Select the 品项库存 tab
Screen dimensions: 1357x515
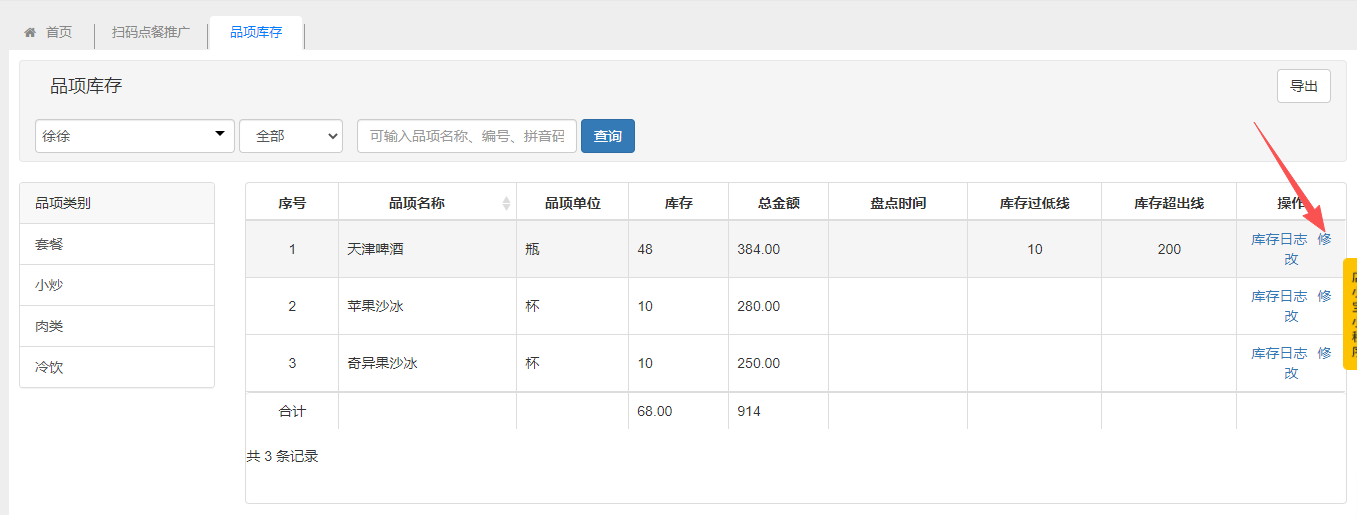pos(256,32)
